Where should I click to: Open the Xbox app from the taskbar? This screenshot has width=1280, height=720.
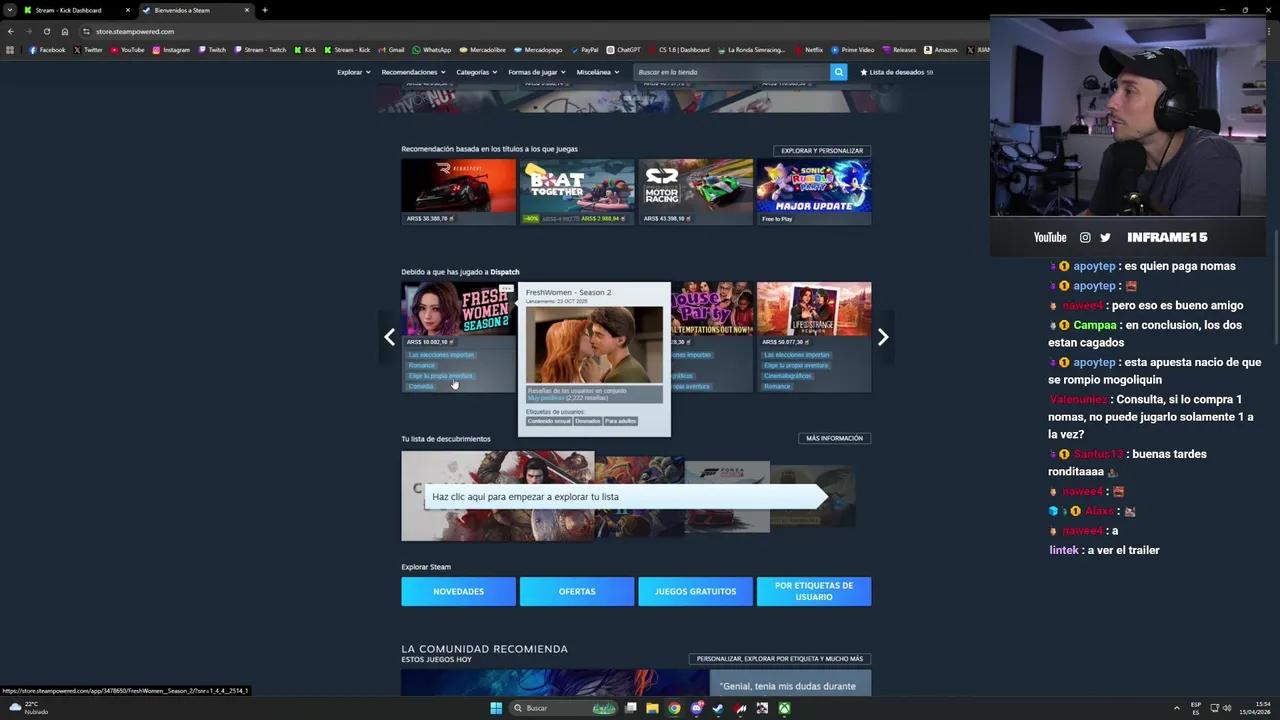pos(785,708)
